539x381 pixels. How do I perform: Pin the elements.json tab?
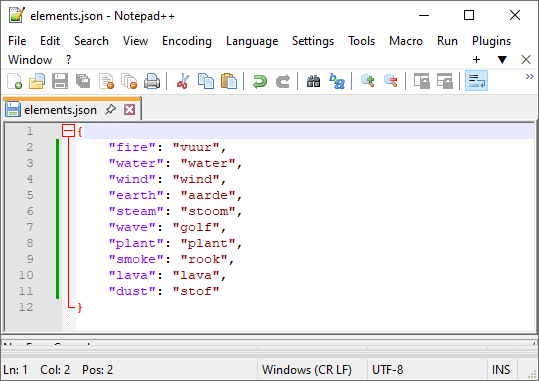click(x=110, y=110)
